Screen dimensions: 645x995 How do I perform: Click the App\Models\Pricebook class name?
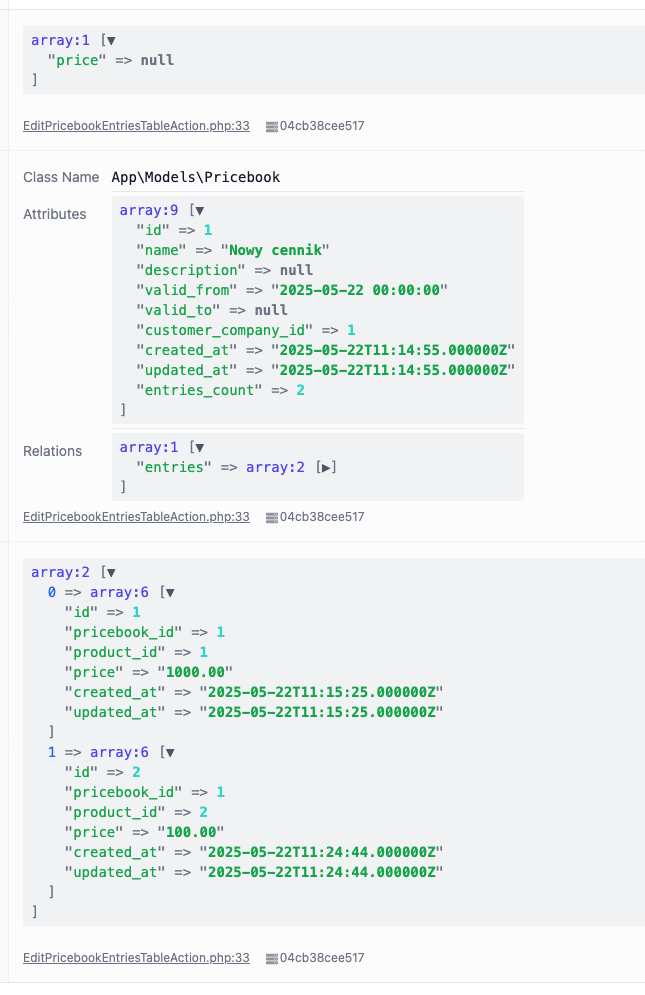(x=195, y=177)
